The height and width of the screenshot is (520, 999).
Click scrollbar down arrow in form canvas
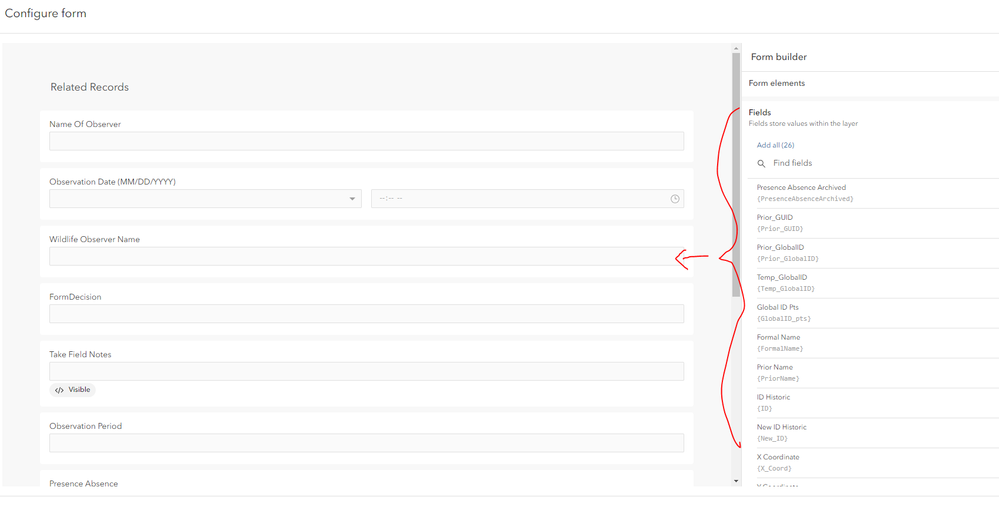tap(736, 481)
